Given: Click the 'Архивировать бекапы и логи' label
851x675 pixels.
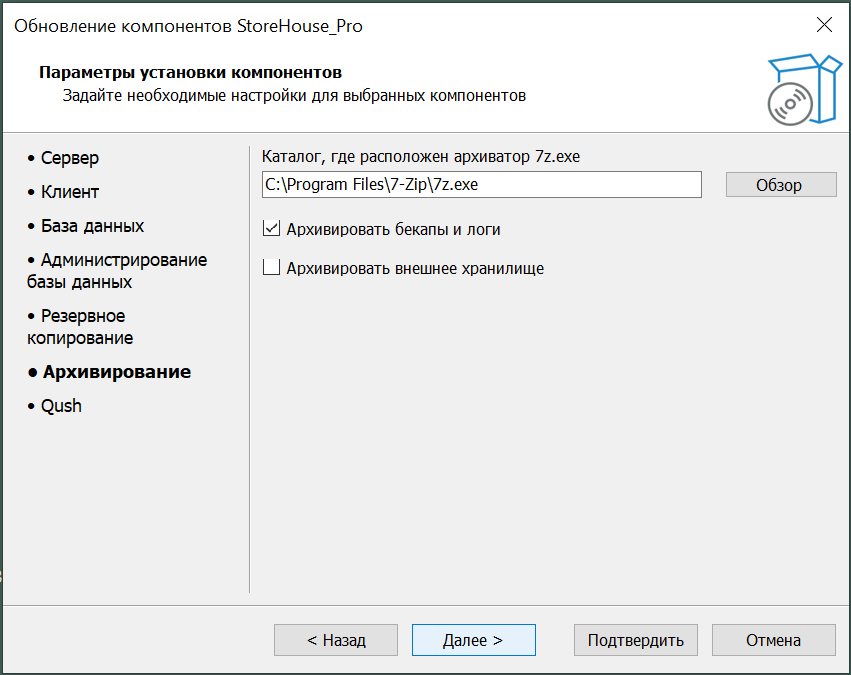Looking at the screenshot, I should click(x=393, y=230).
